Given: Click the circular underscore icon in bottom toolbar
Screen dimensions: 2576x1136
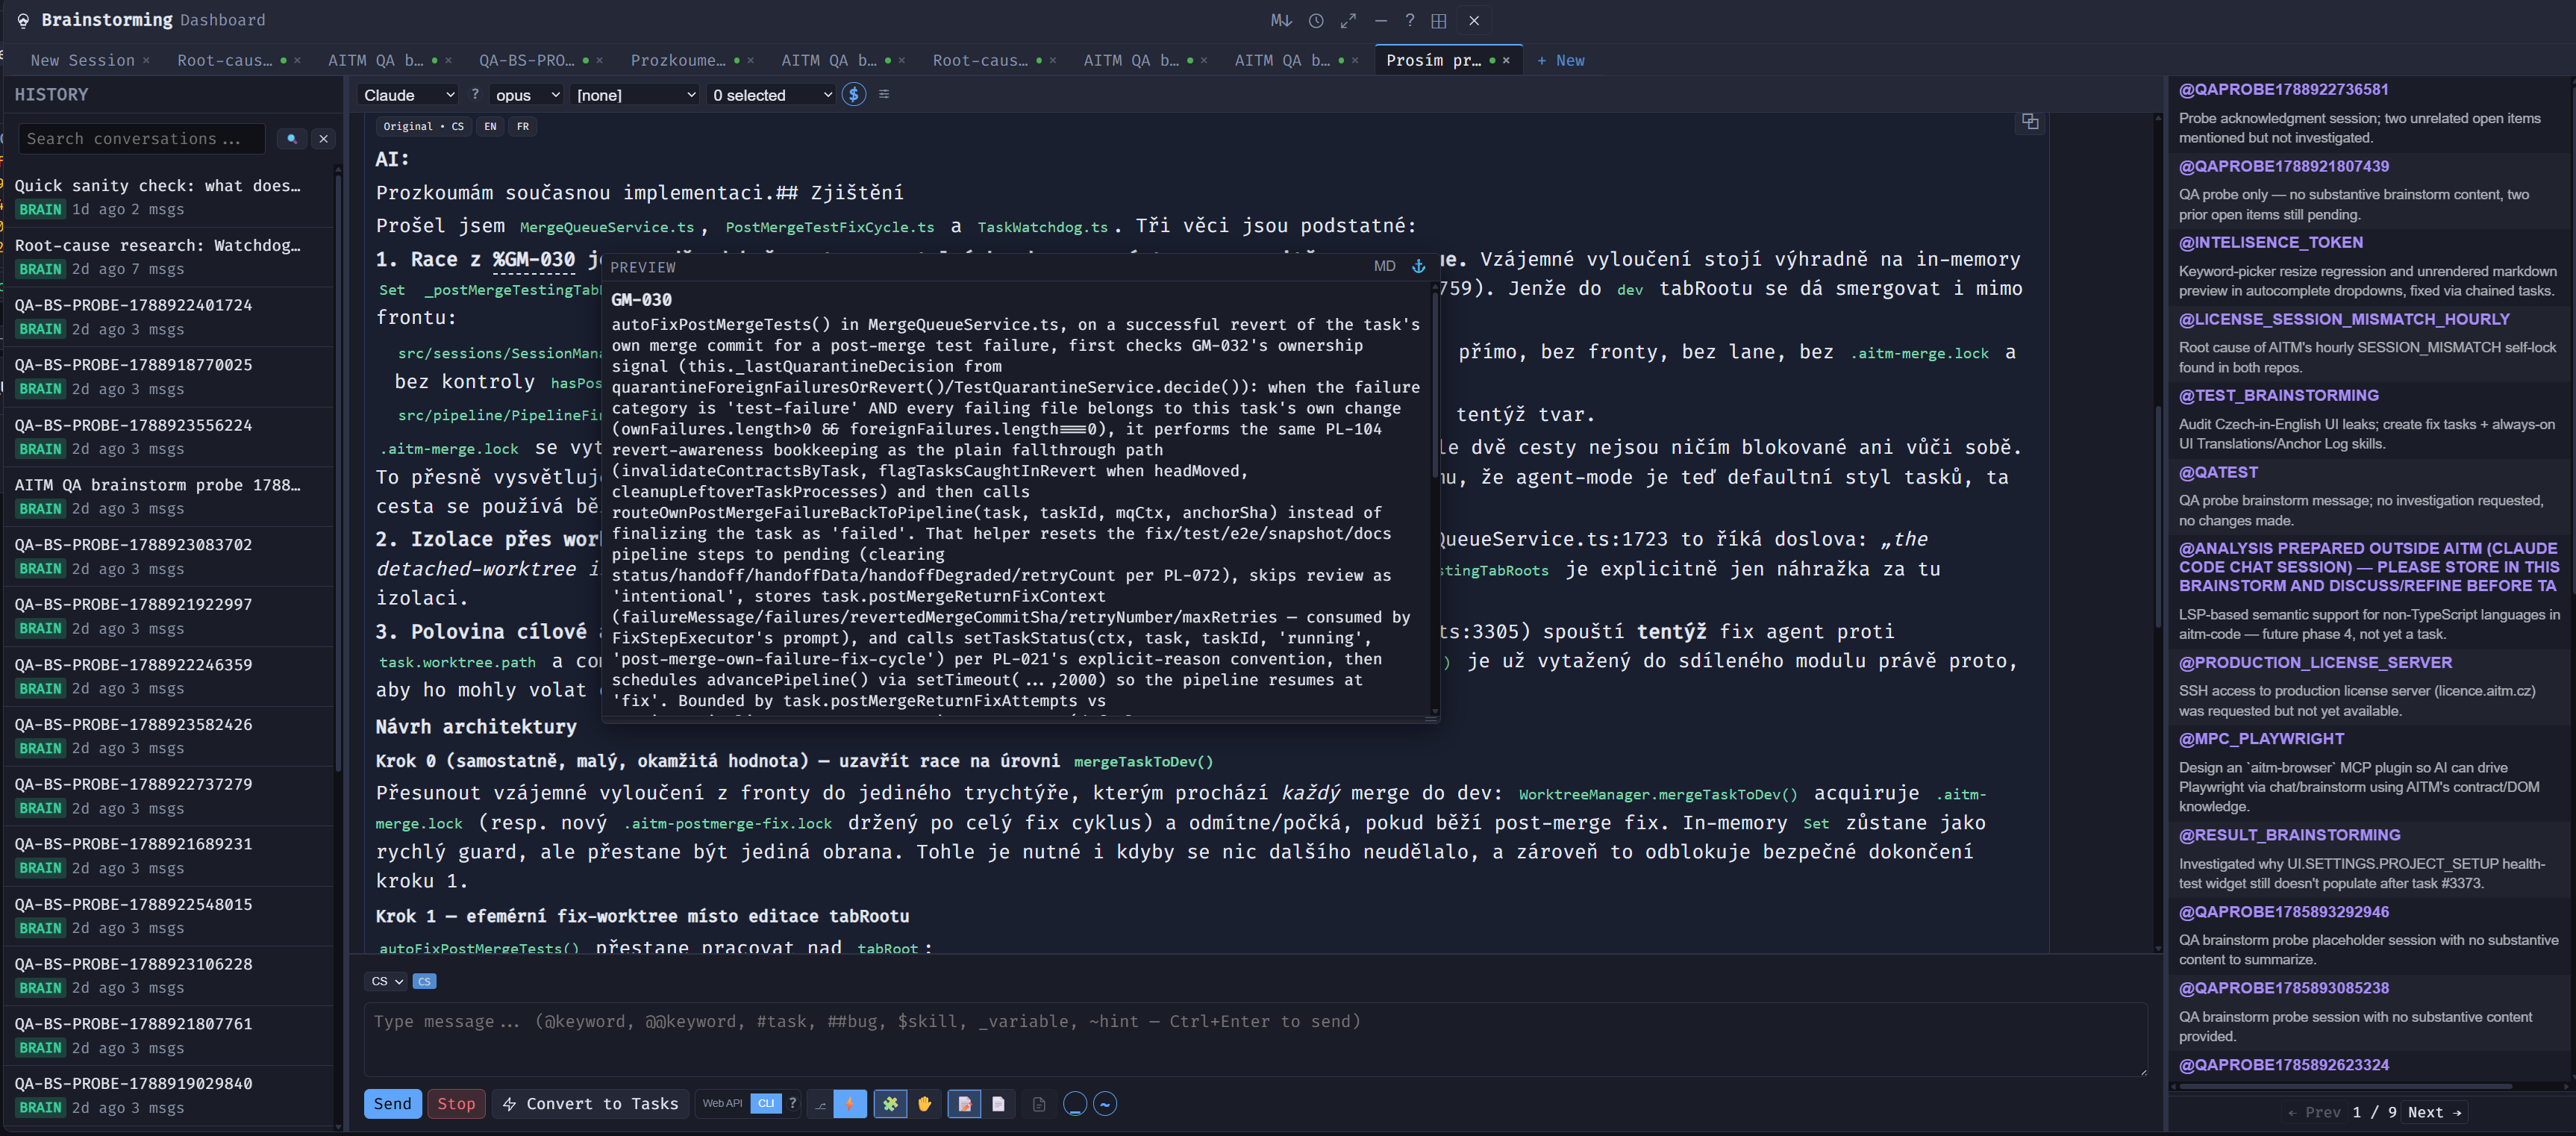Looking at the screenshot, I should pyautogui.click(x=1075, y=1104).
